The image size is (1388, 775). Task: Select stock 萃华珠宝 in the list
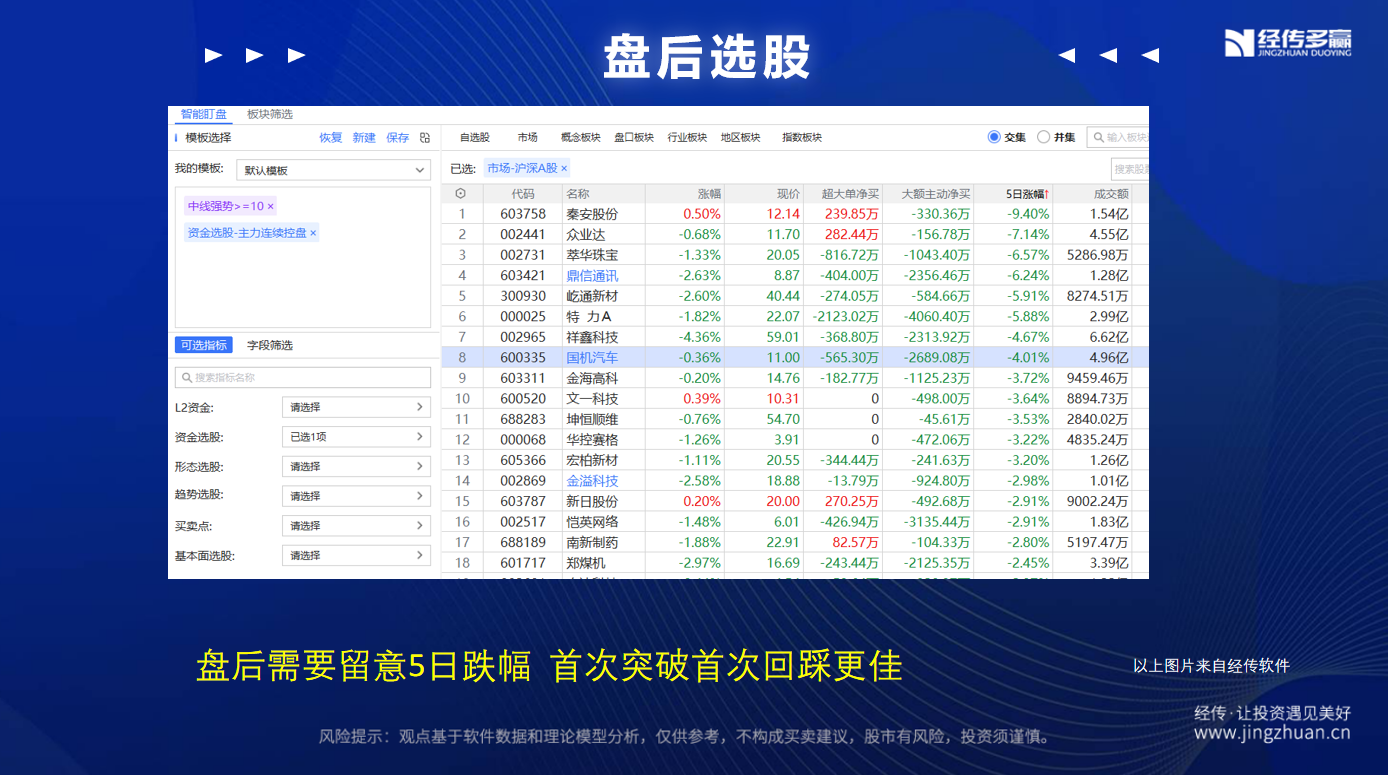click(x=592, y=255)
